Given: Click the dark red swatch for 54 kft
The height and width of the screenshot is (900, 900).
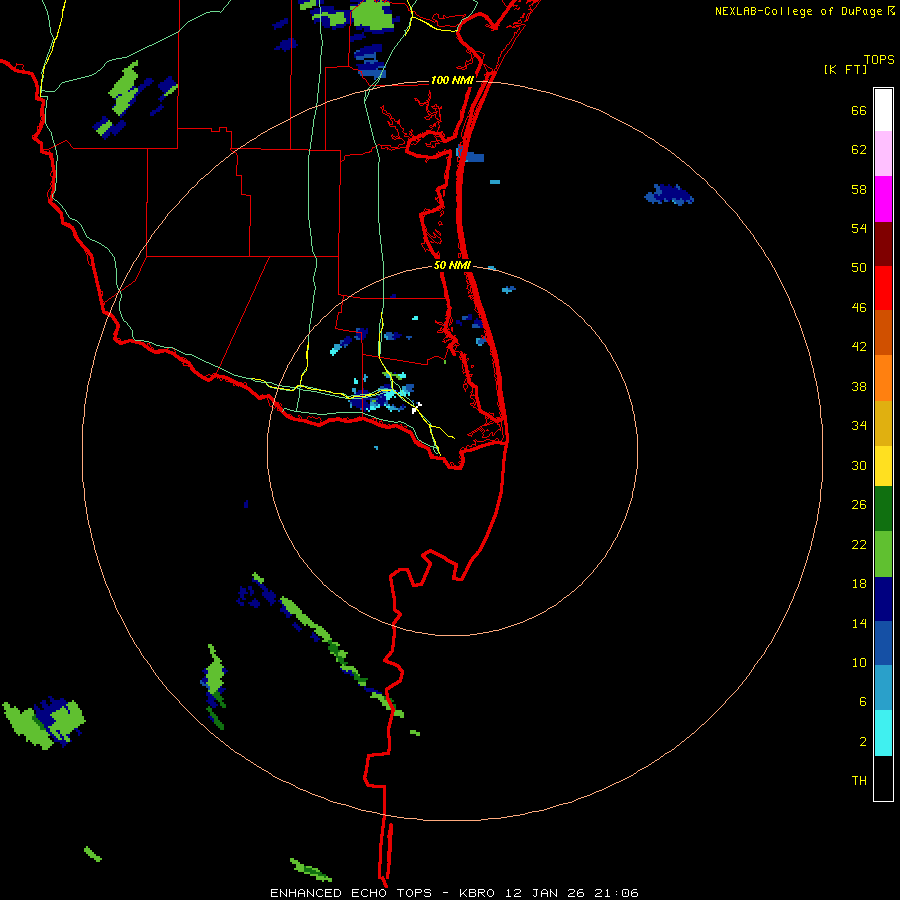Looking at the screenshot, I should [x=883, y=244].
